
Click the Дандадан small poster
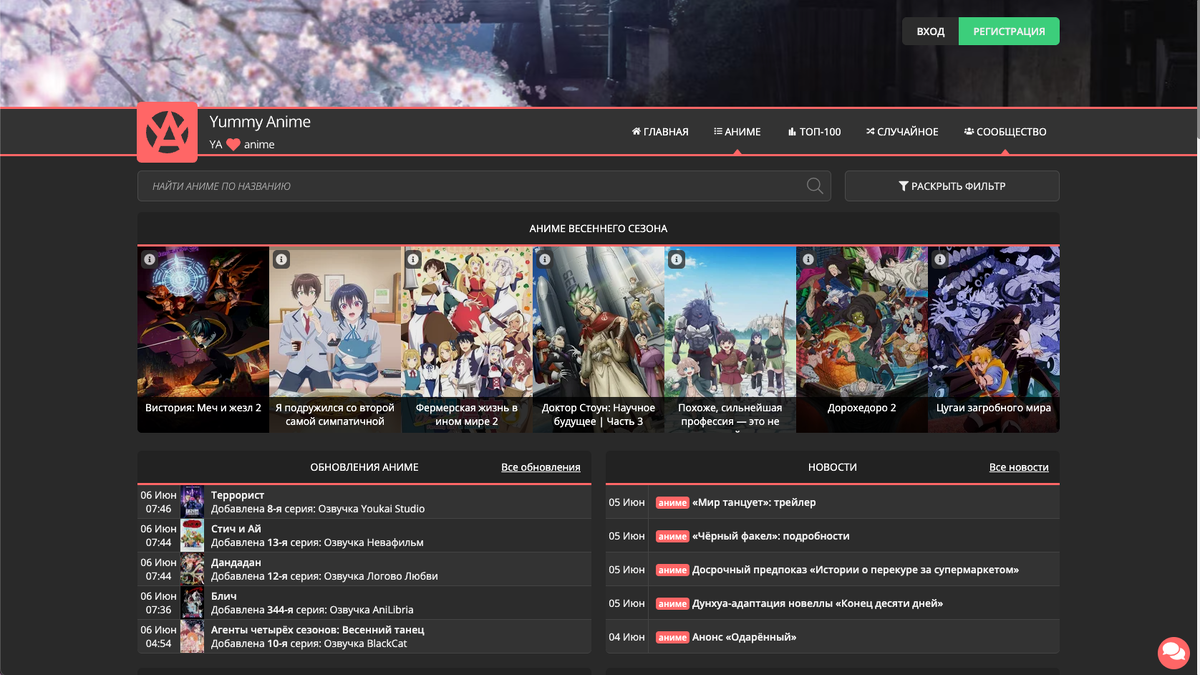coord(192,569)
